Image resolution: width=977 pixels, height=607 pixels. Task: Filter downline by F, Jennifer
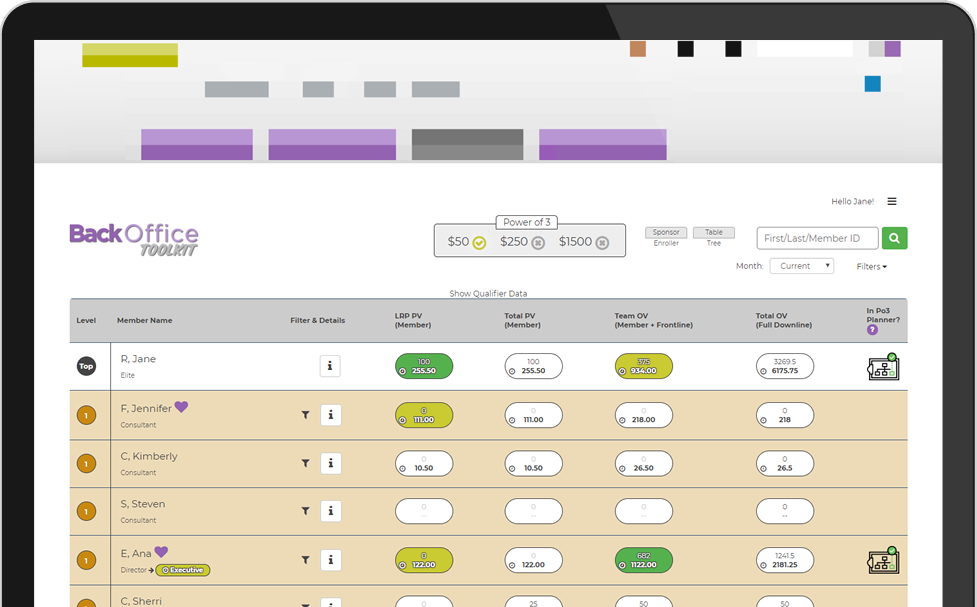click(305, 415)
